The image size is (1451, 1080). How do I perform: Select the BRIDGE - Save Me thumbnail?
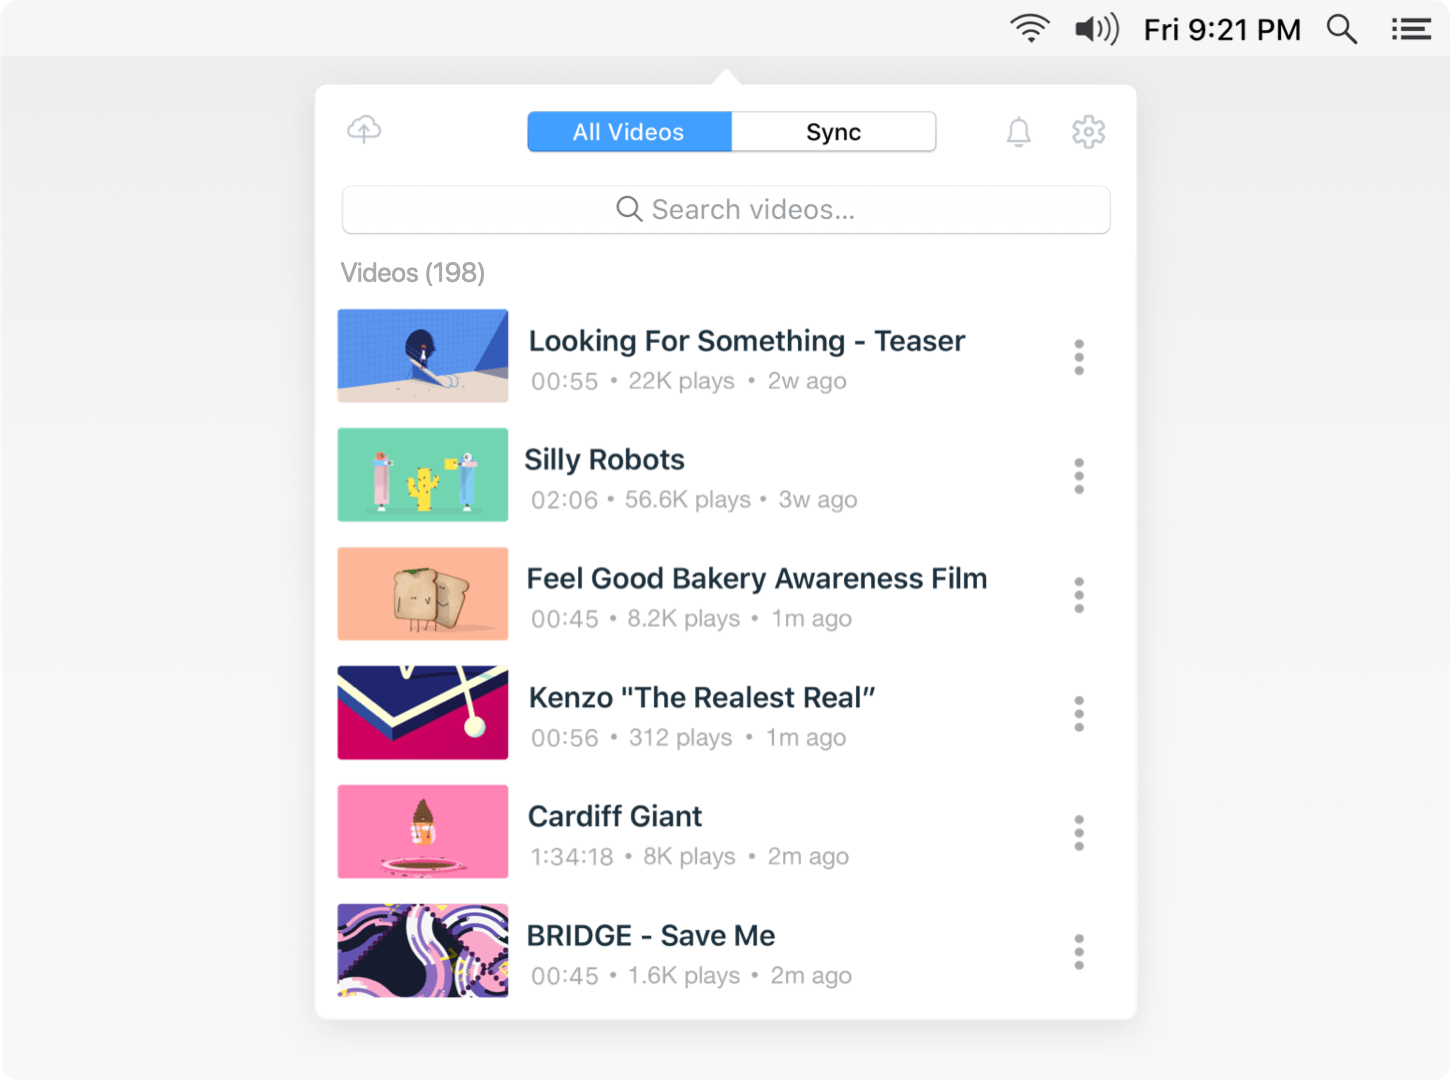[x=423, y=951]
